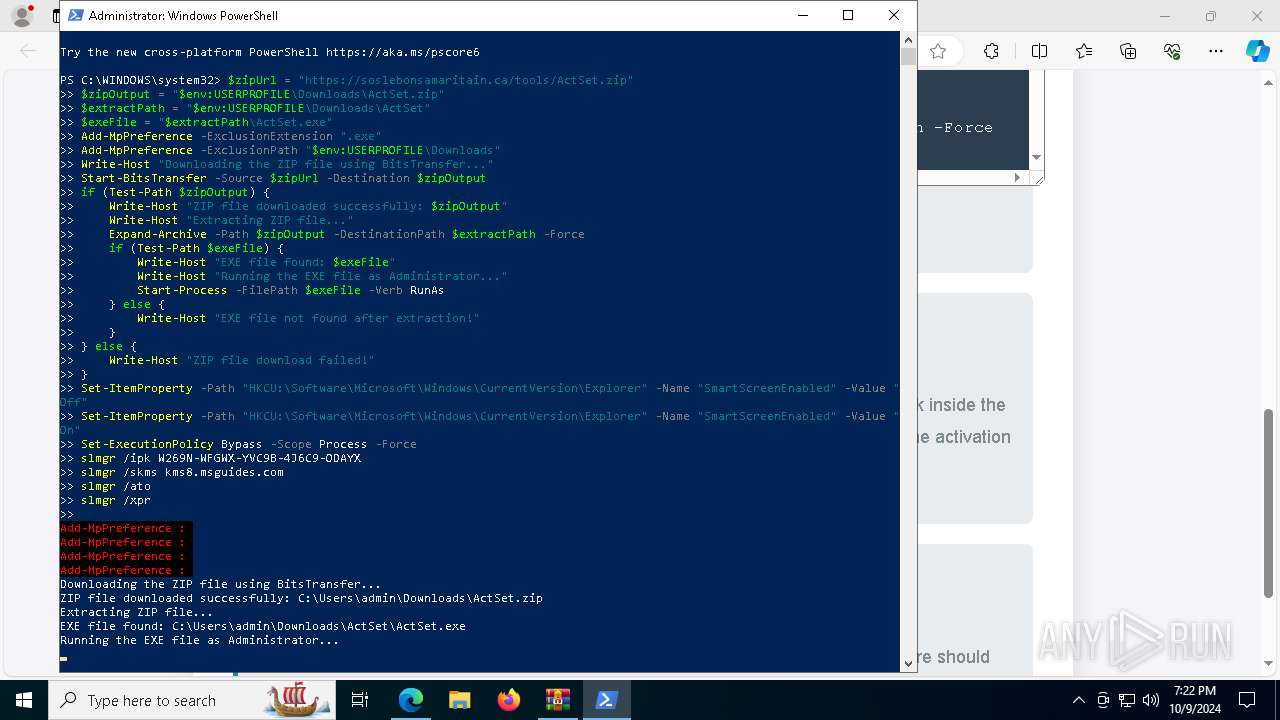Launch Firefox from the taskbar
1280x720 pixels.
509,700
